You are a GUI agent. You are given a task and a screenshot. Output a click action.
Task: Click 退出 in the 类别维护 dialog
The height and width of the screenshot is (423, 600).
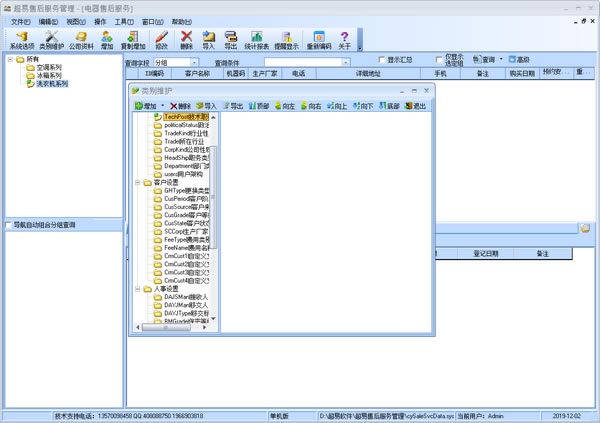(x=415, y=106)
